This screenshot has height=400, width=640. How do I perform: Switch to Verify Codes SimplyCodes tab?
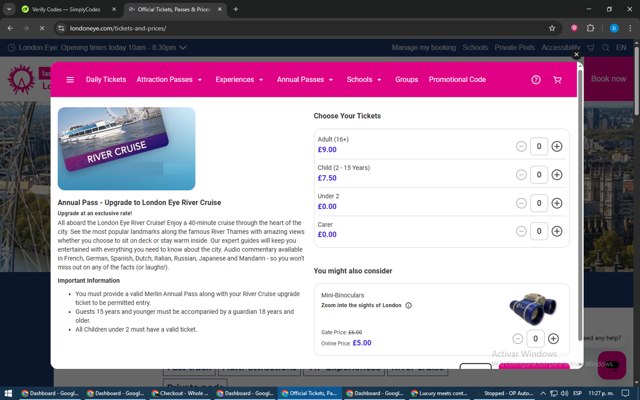(x=65, y=9)
